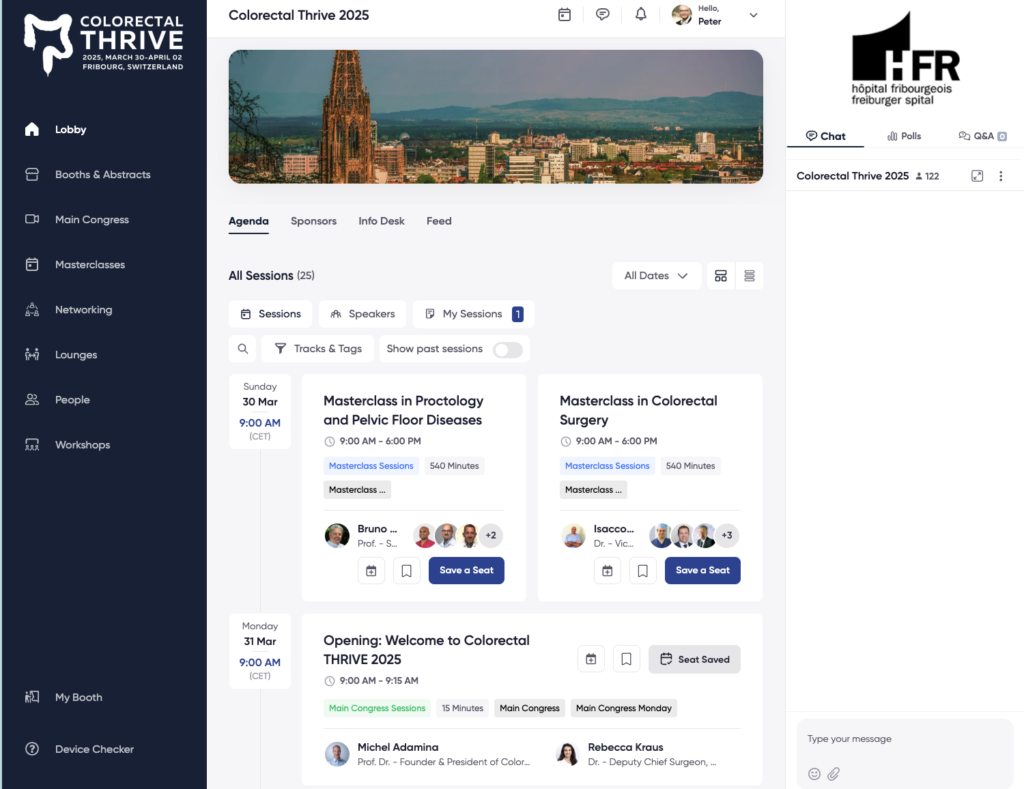Open the Tracks & Tags filter
This screenshot has height=789, width=1024.
[x=318, y=349]
